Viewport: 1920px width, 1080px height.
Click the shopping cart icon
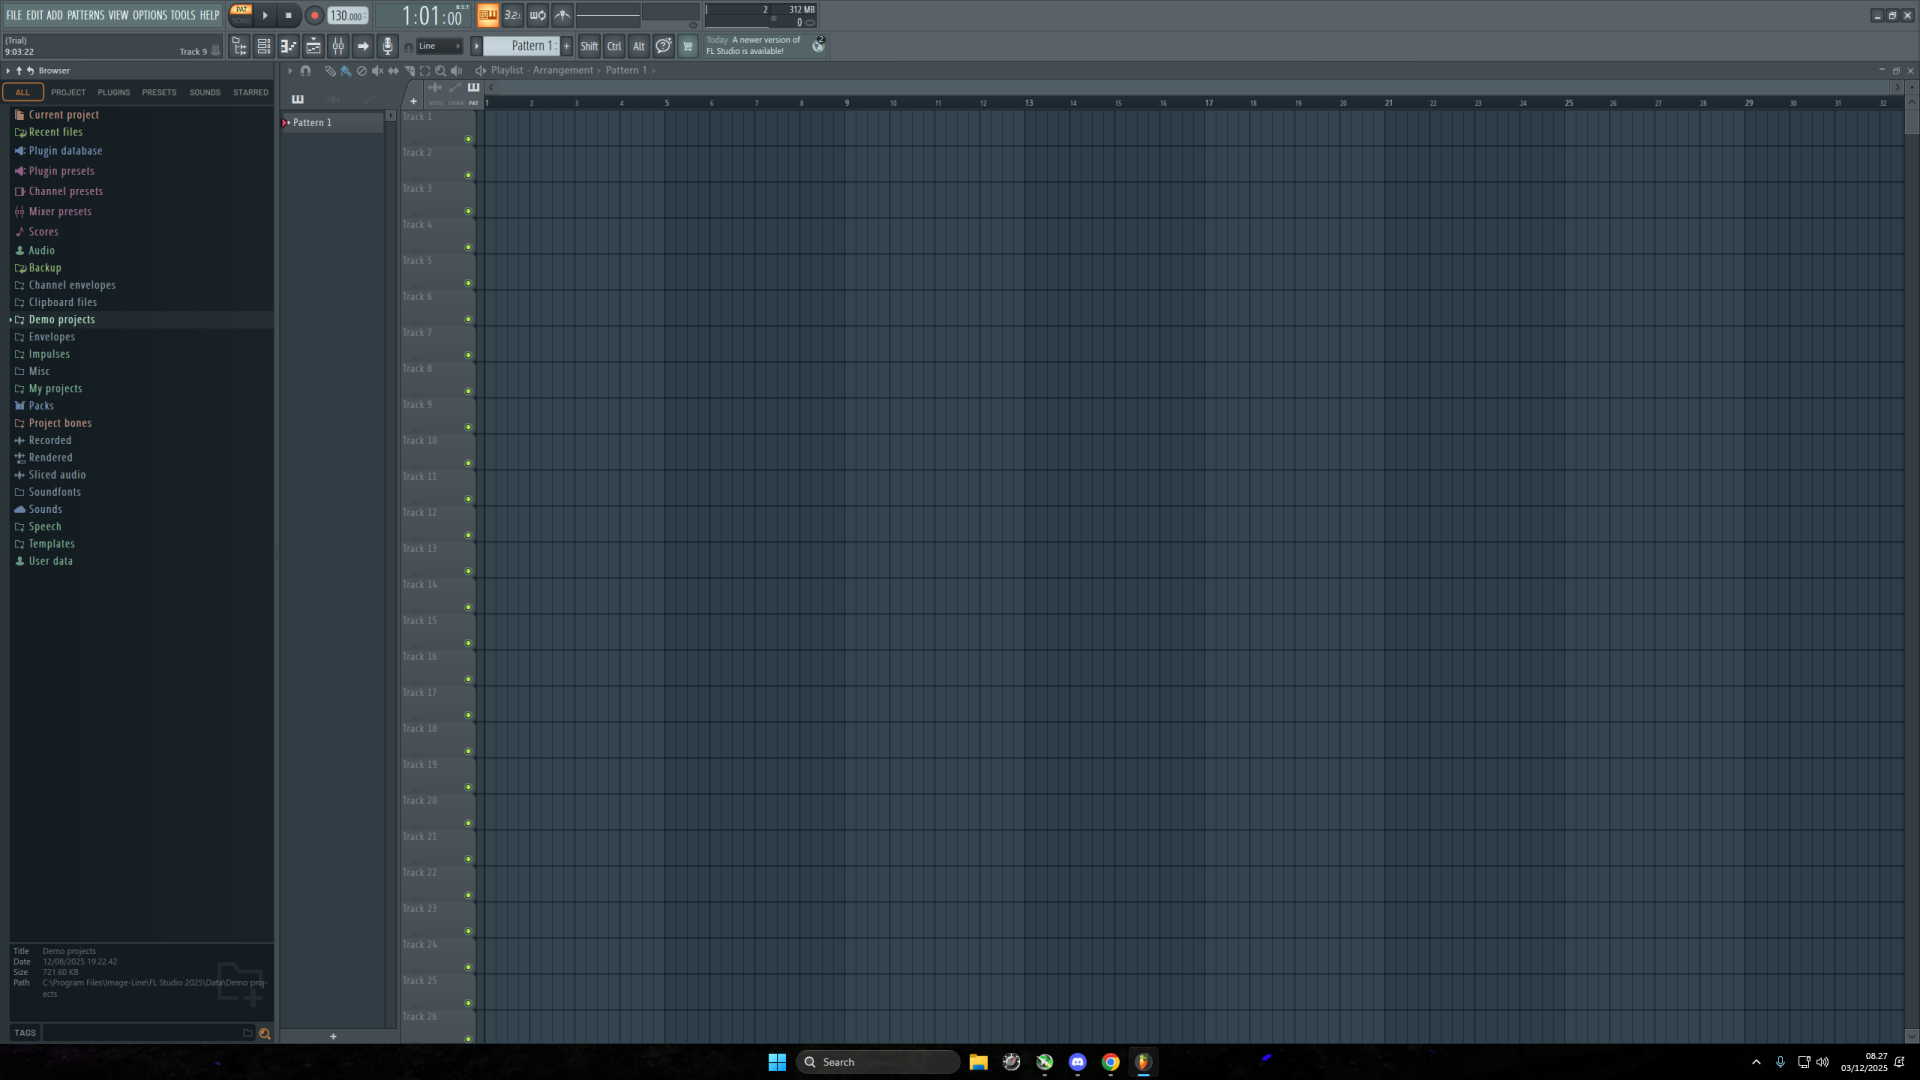pos(687,46)
